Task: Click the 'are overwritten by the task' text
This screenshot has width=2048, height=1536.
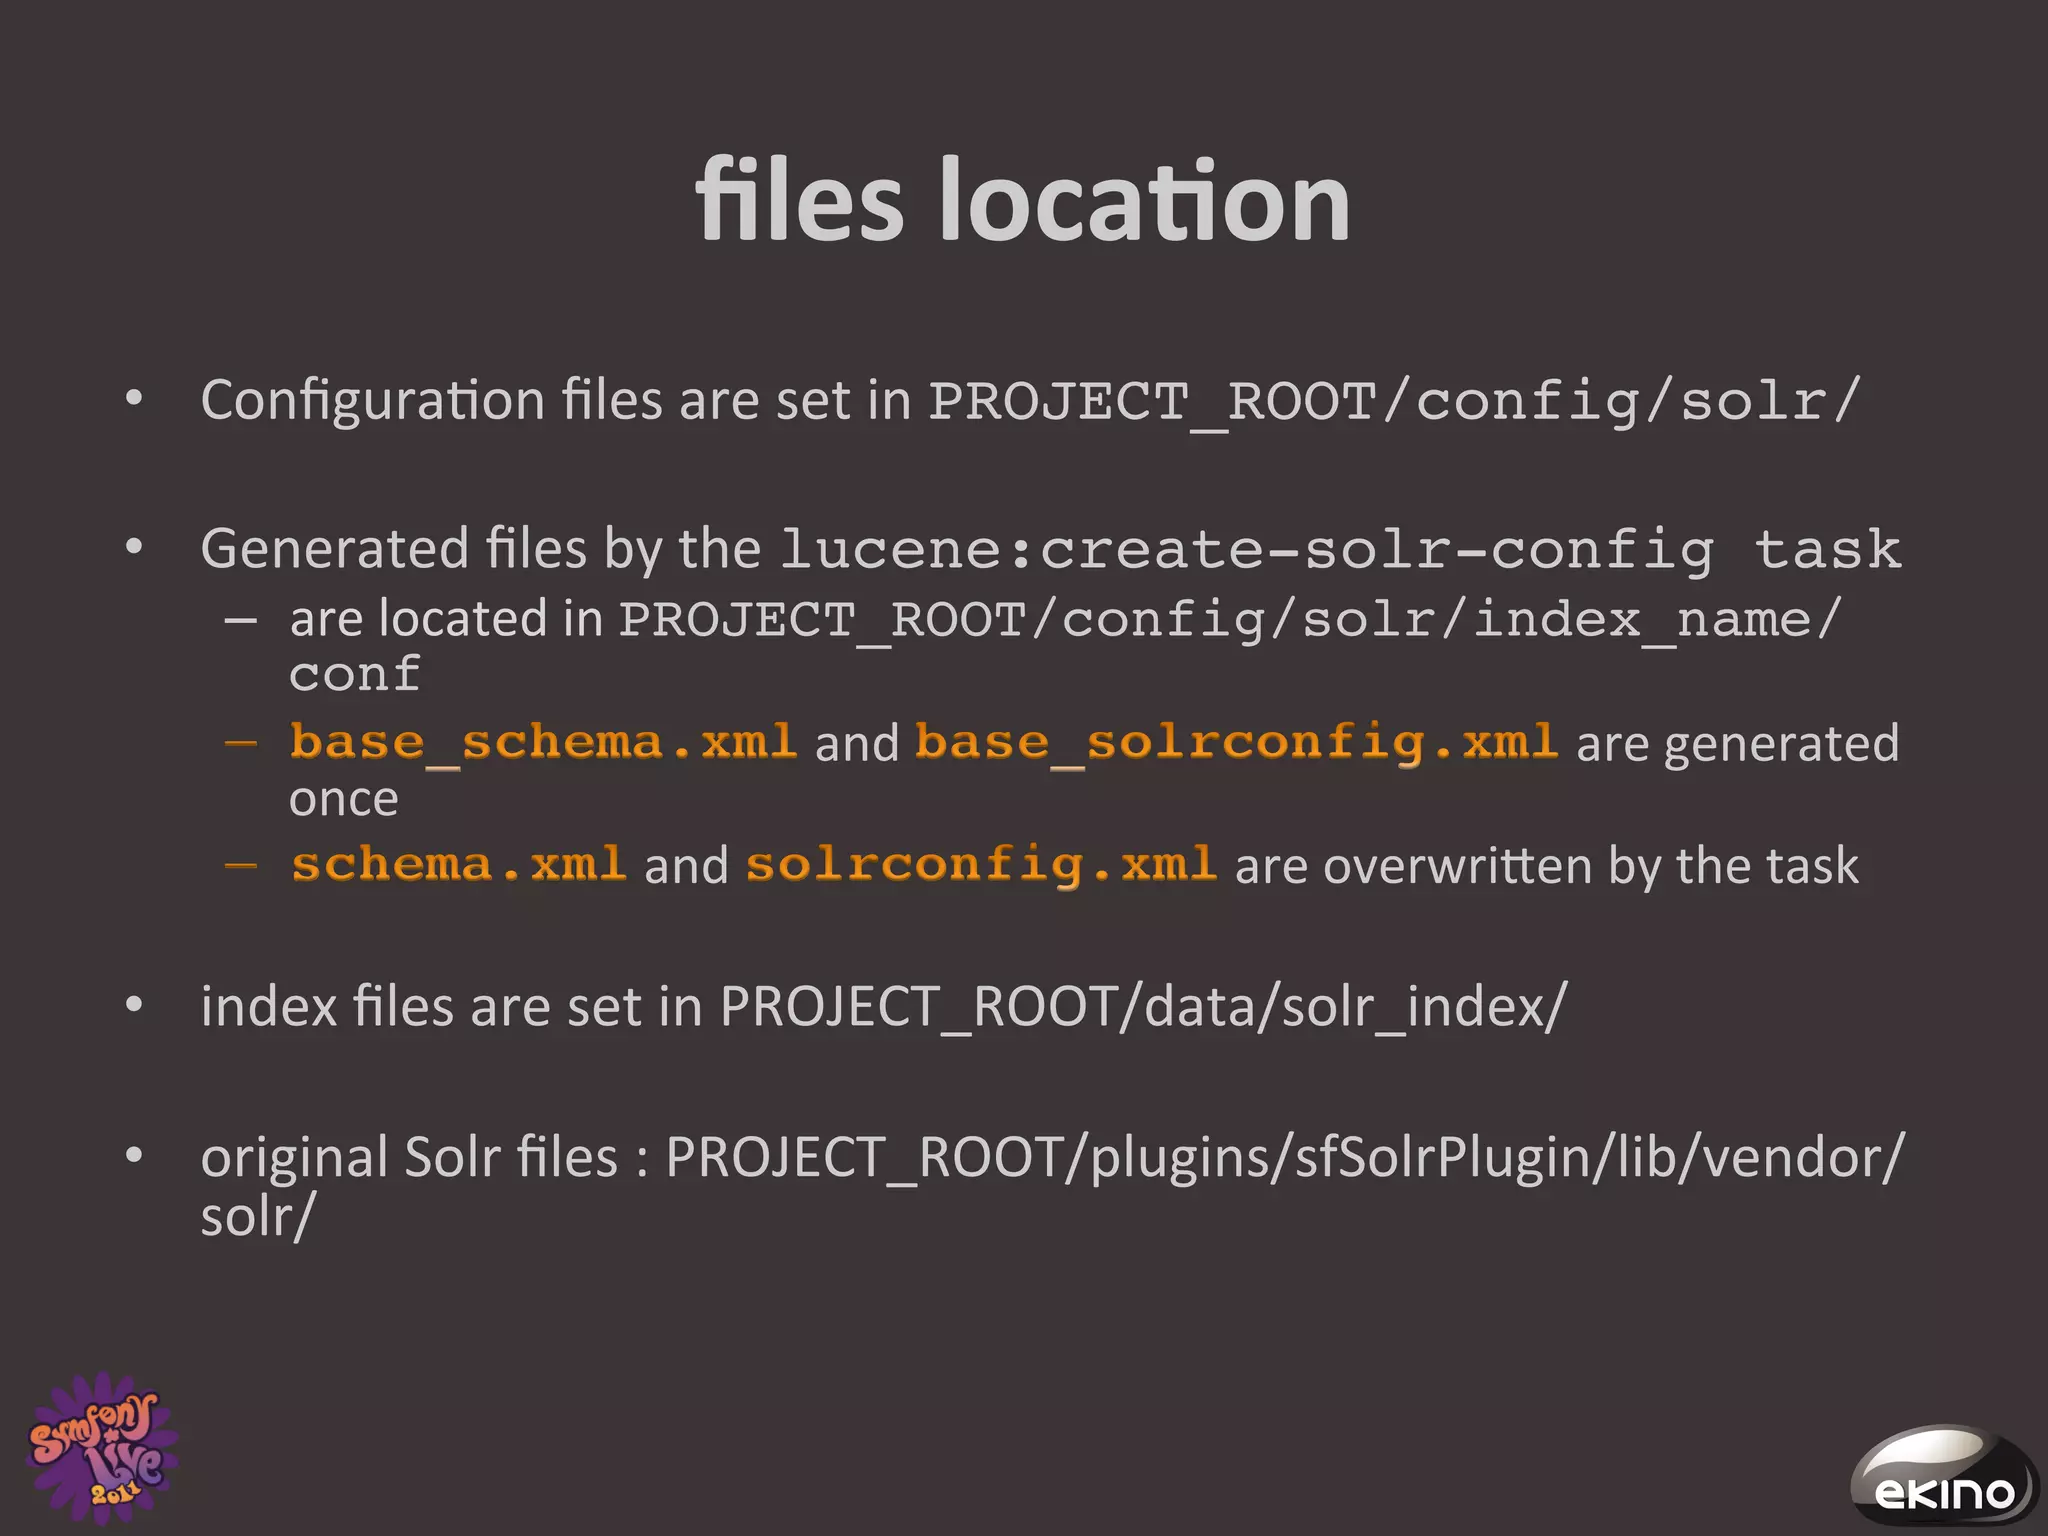Action: coord(1547,866)
